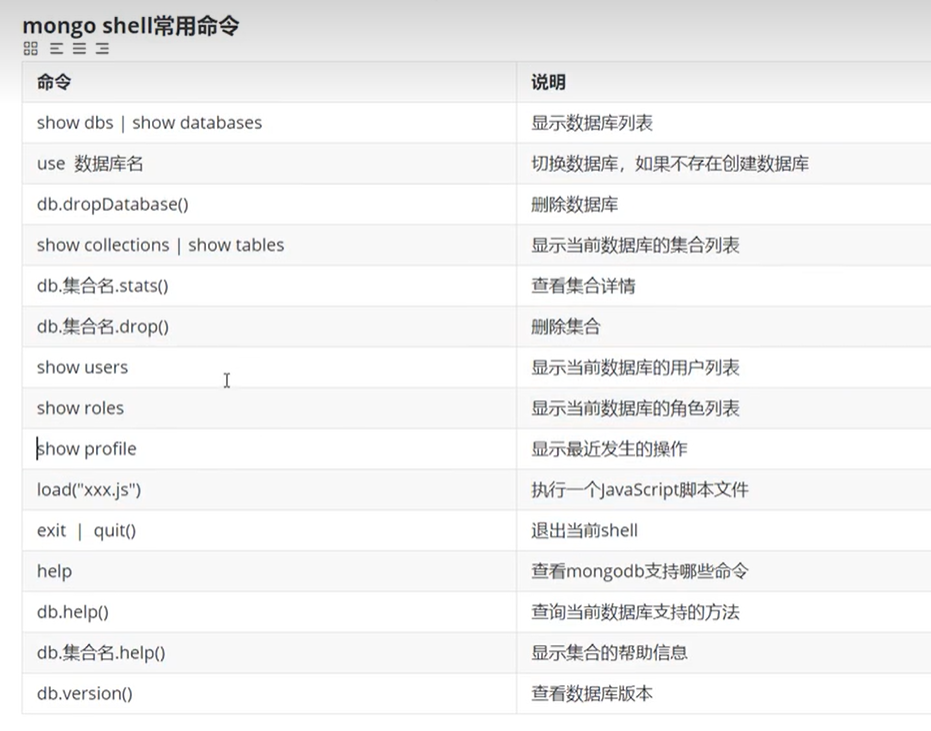Click the 'show users' command cell
The image size is (931, 731).
[x=269, y=368]
